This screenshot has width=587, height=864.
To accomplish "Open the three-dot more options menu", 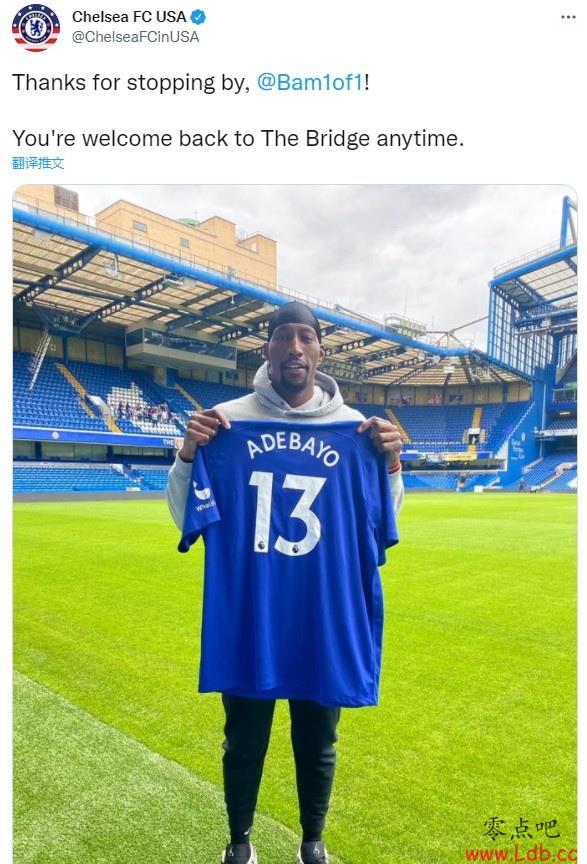I will click(x=568, y=17).
